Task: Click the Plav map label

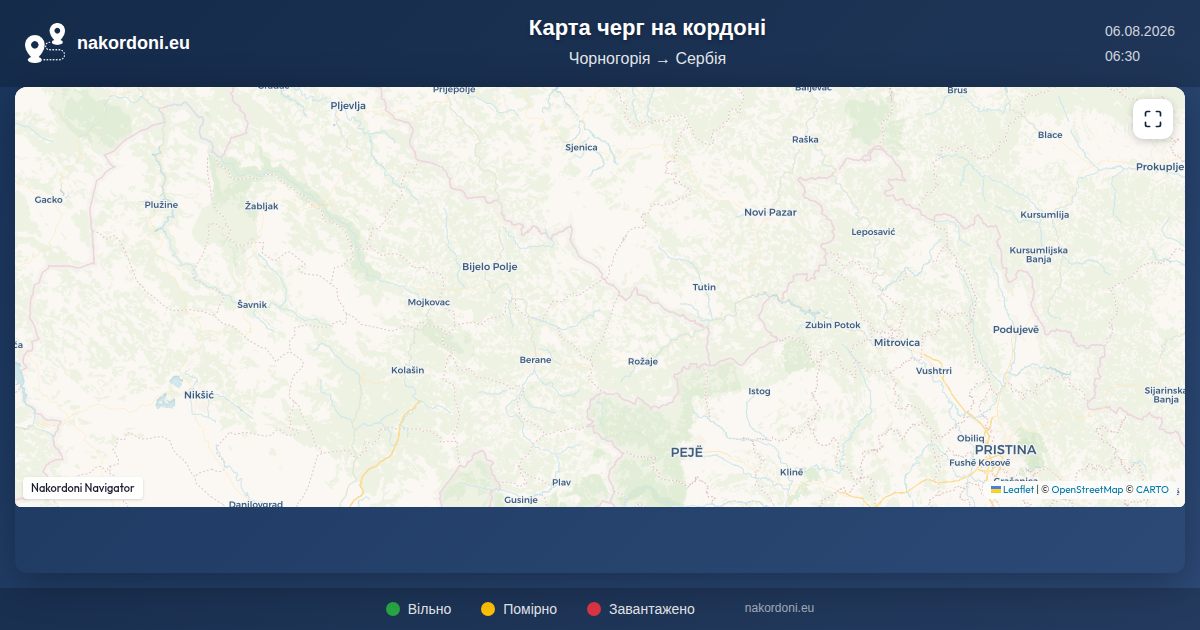Action: (x=561, y=483)
